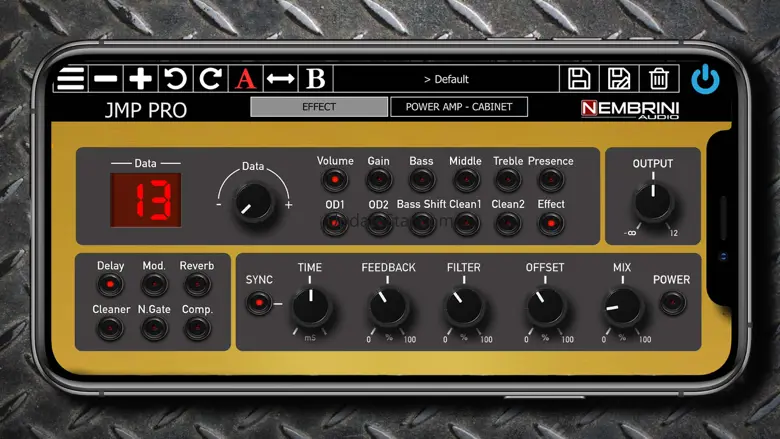Select the A preset slot
The image size is (780, 439).
pyautogui.click(x=245, y=79)
